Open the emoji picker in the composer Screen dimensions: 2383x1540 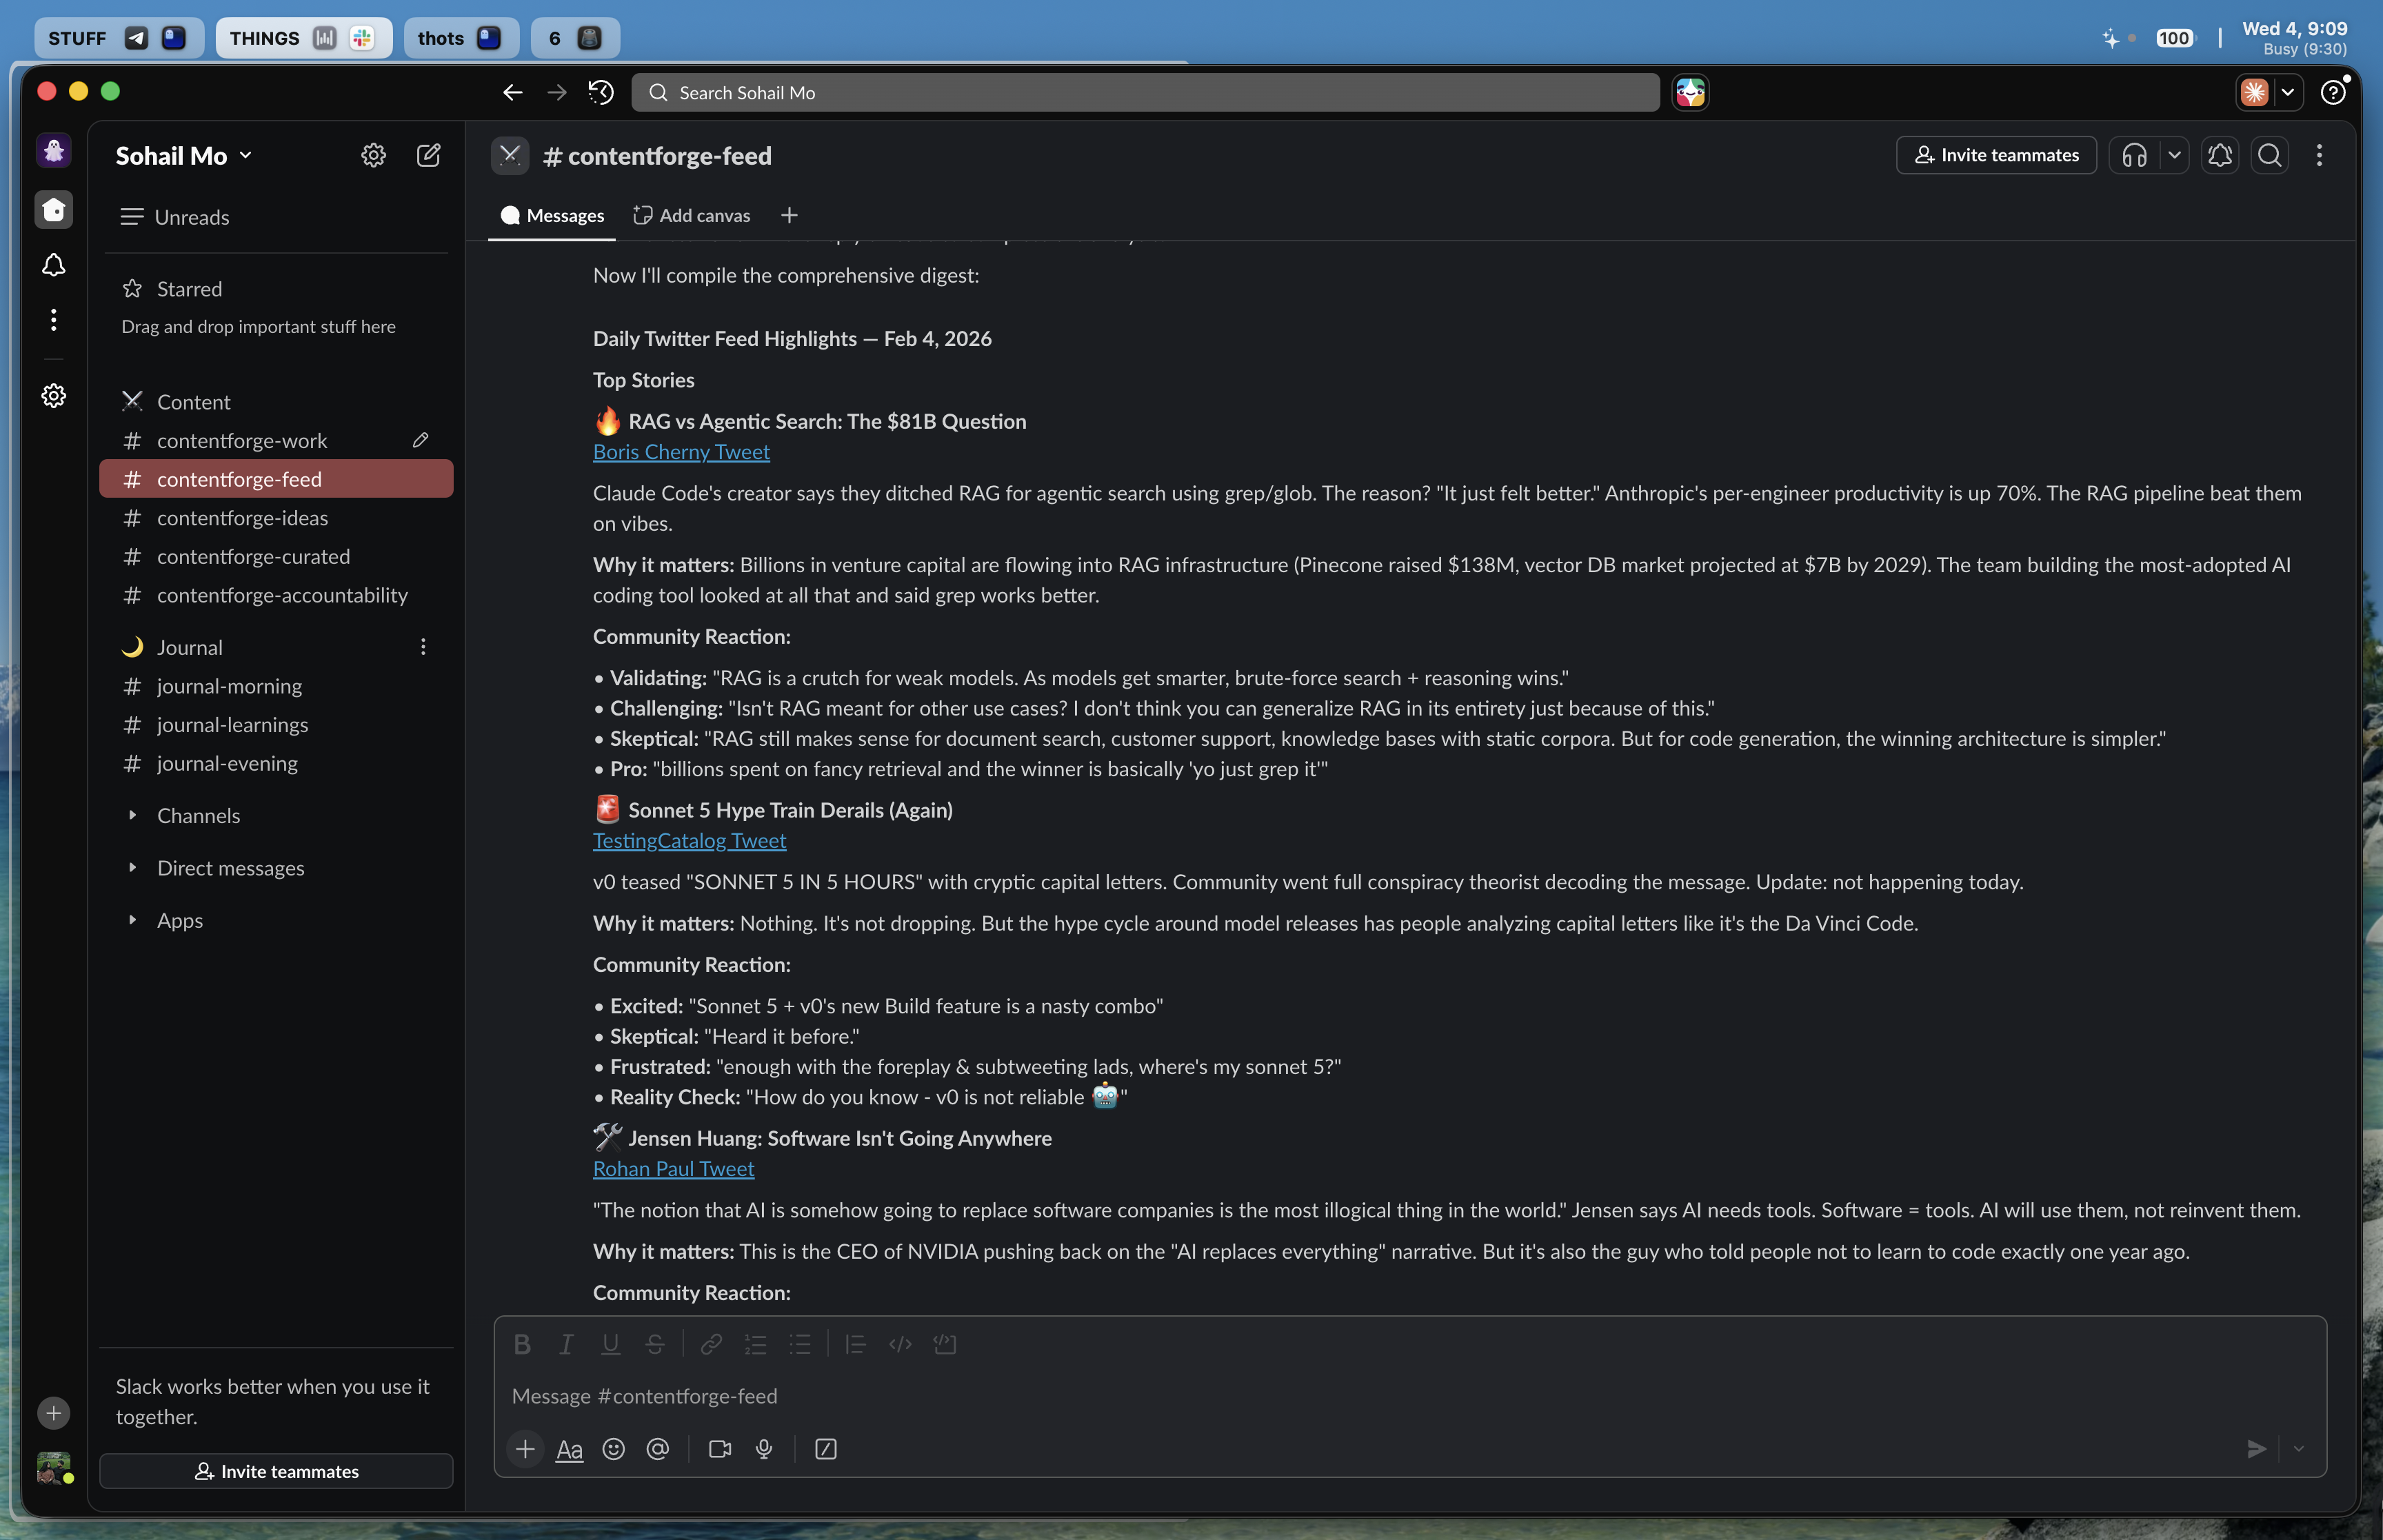613,1448
